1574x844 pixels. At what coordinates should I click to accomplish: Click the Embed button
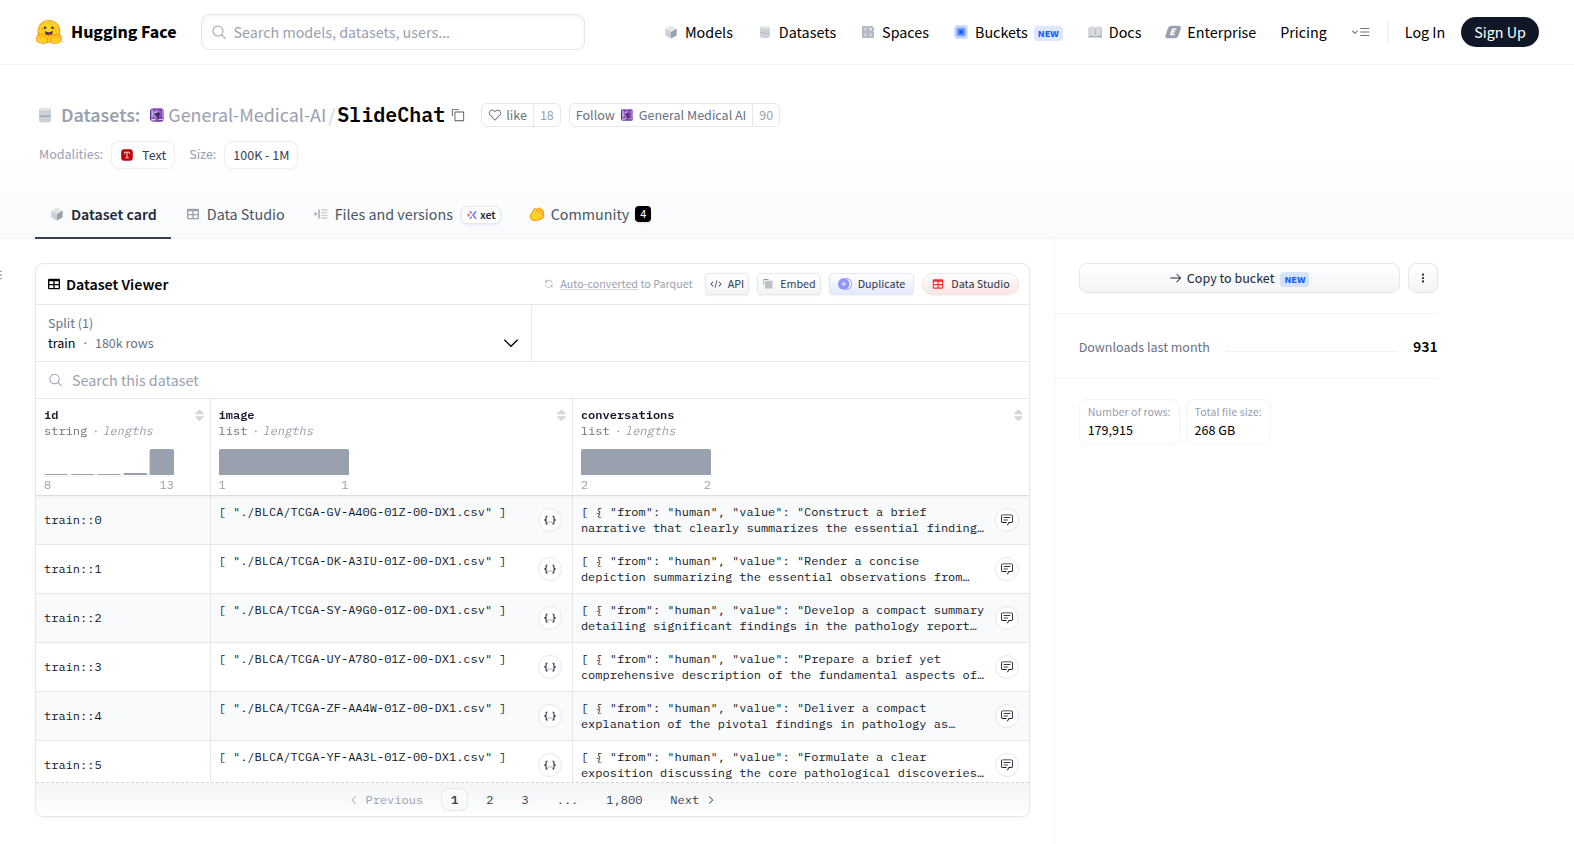click(x=789, y=284)
